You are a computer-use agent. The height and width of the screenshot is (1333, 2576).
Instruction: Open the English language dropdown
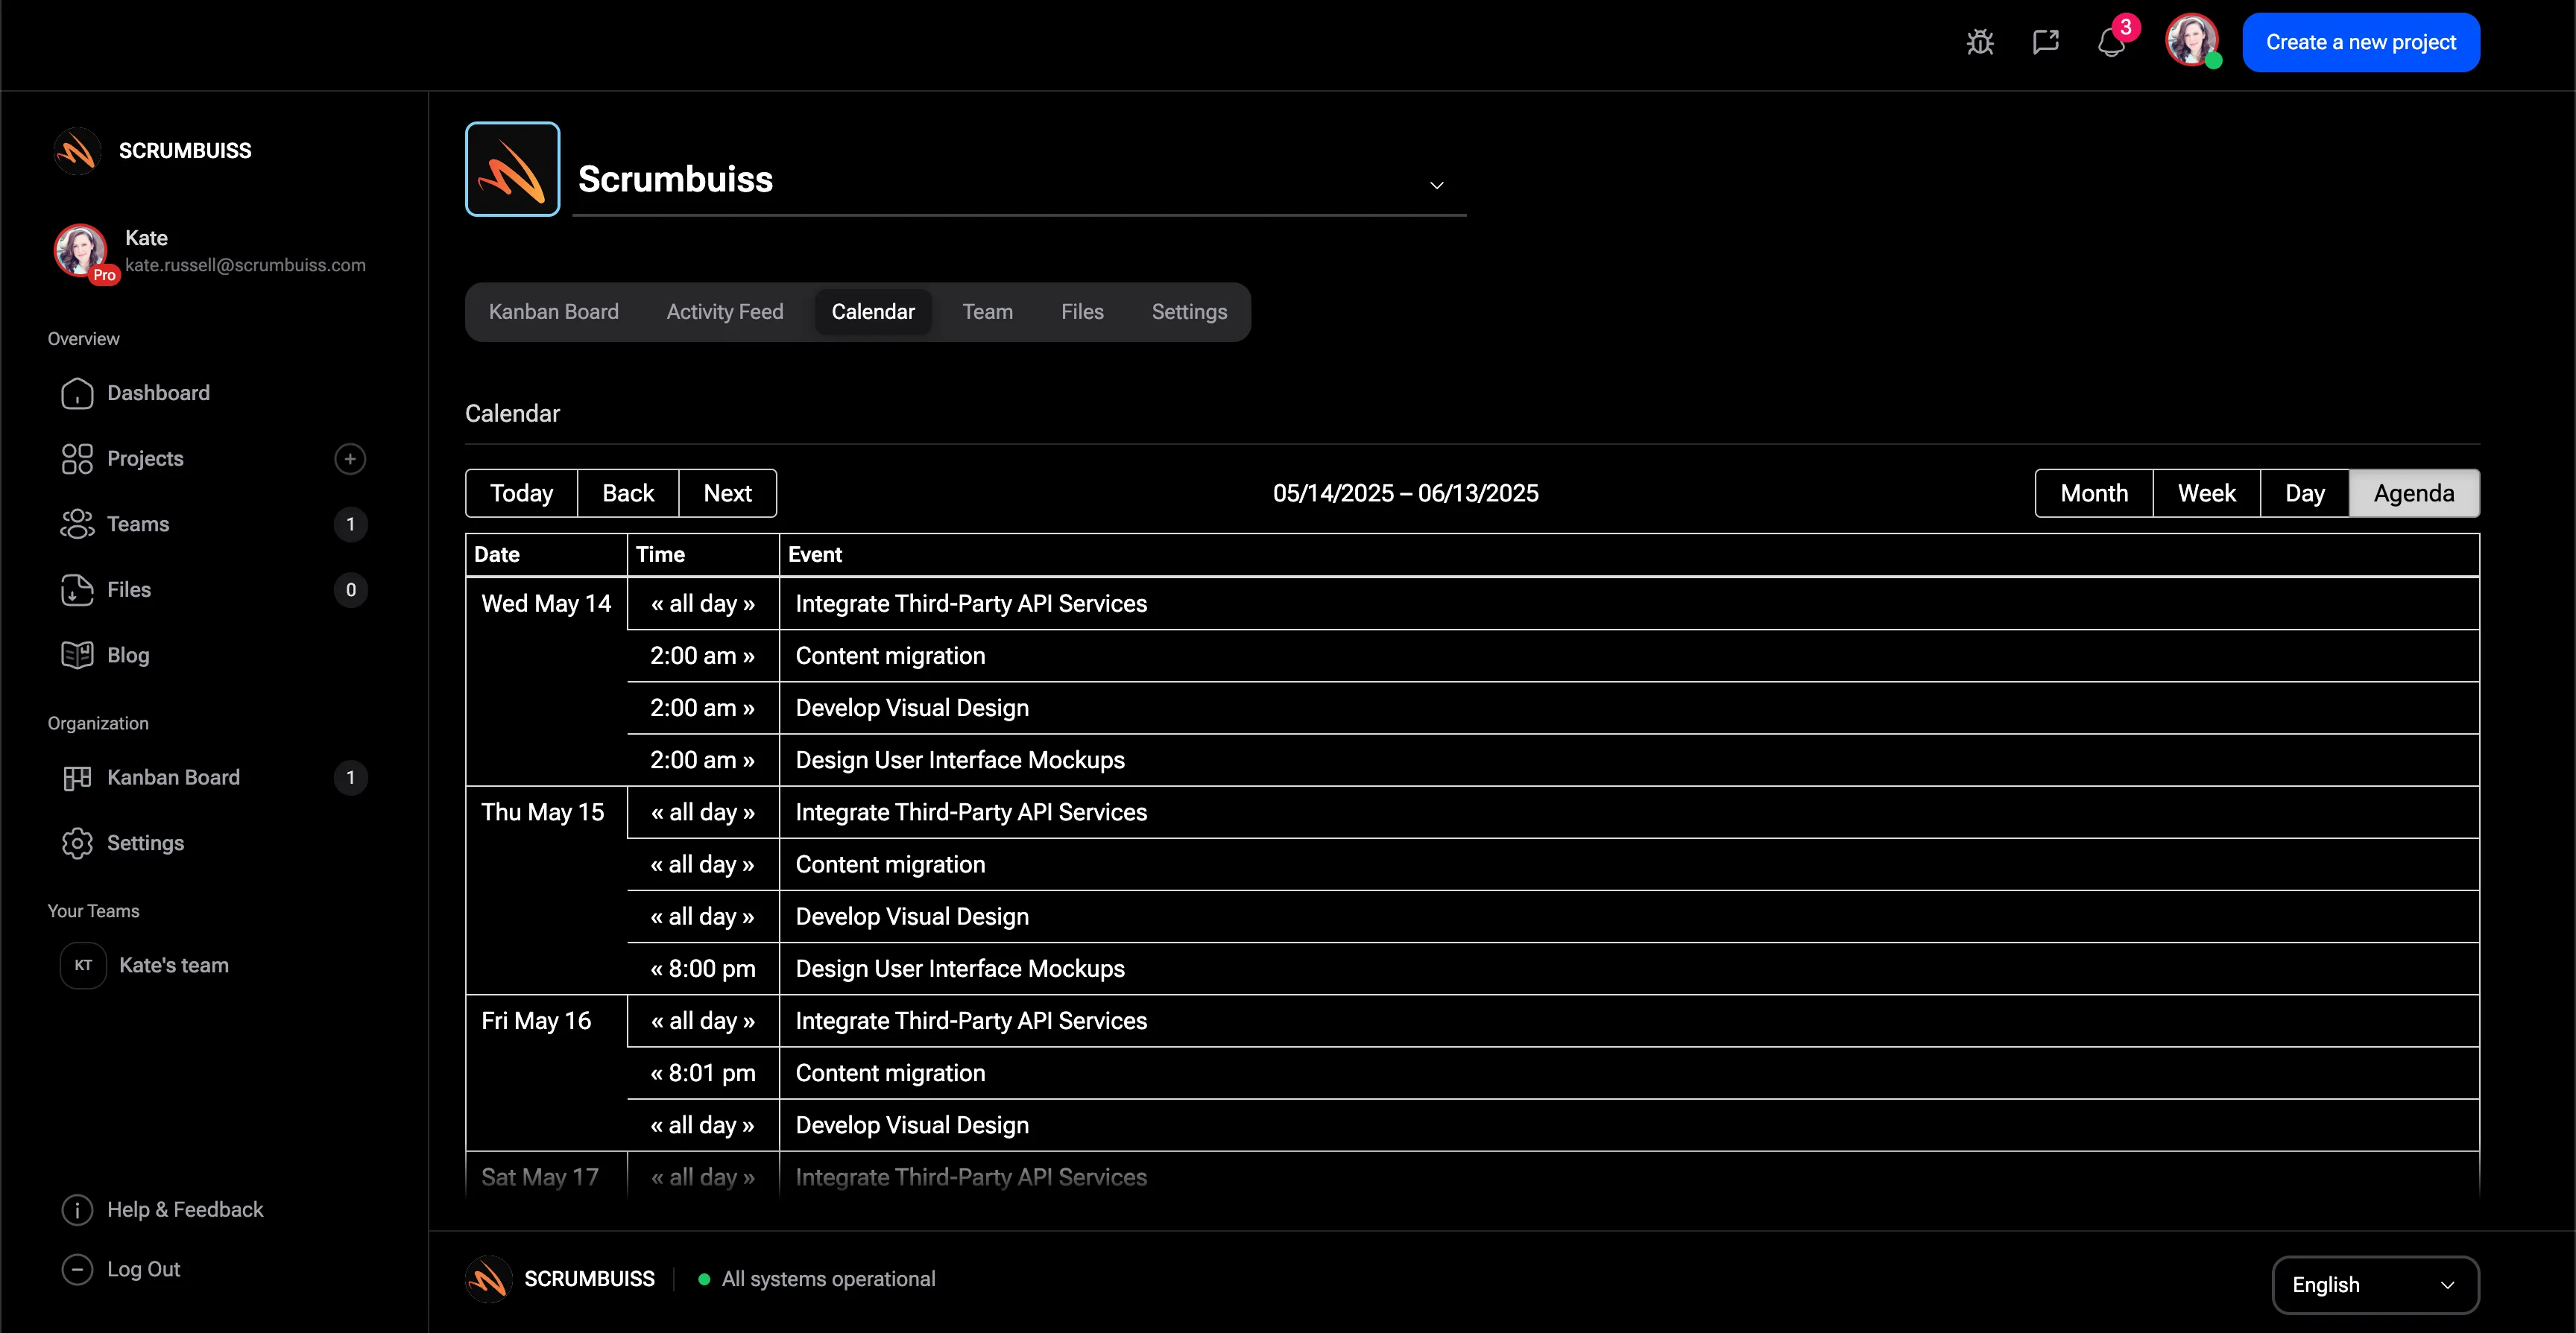point(2374,1285)
